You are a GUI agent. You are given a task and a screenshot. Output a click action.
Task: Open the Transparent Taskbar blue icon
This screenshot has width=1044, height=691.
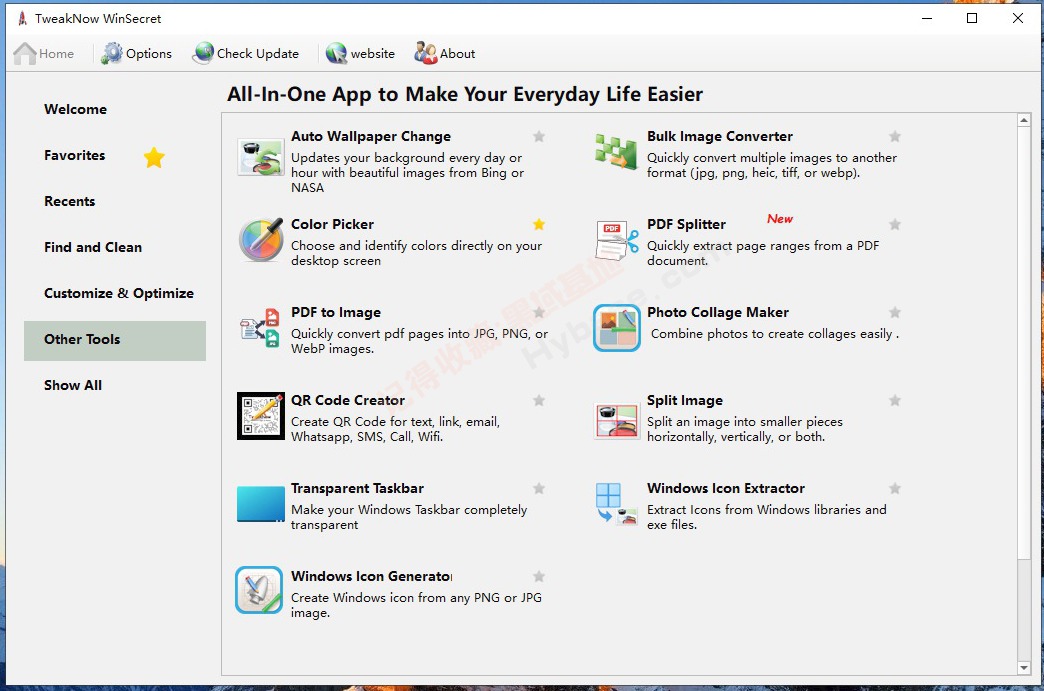tap(260, 504)
